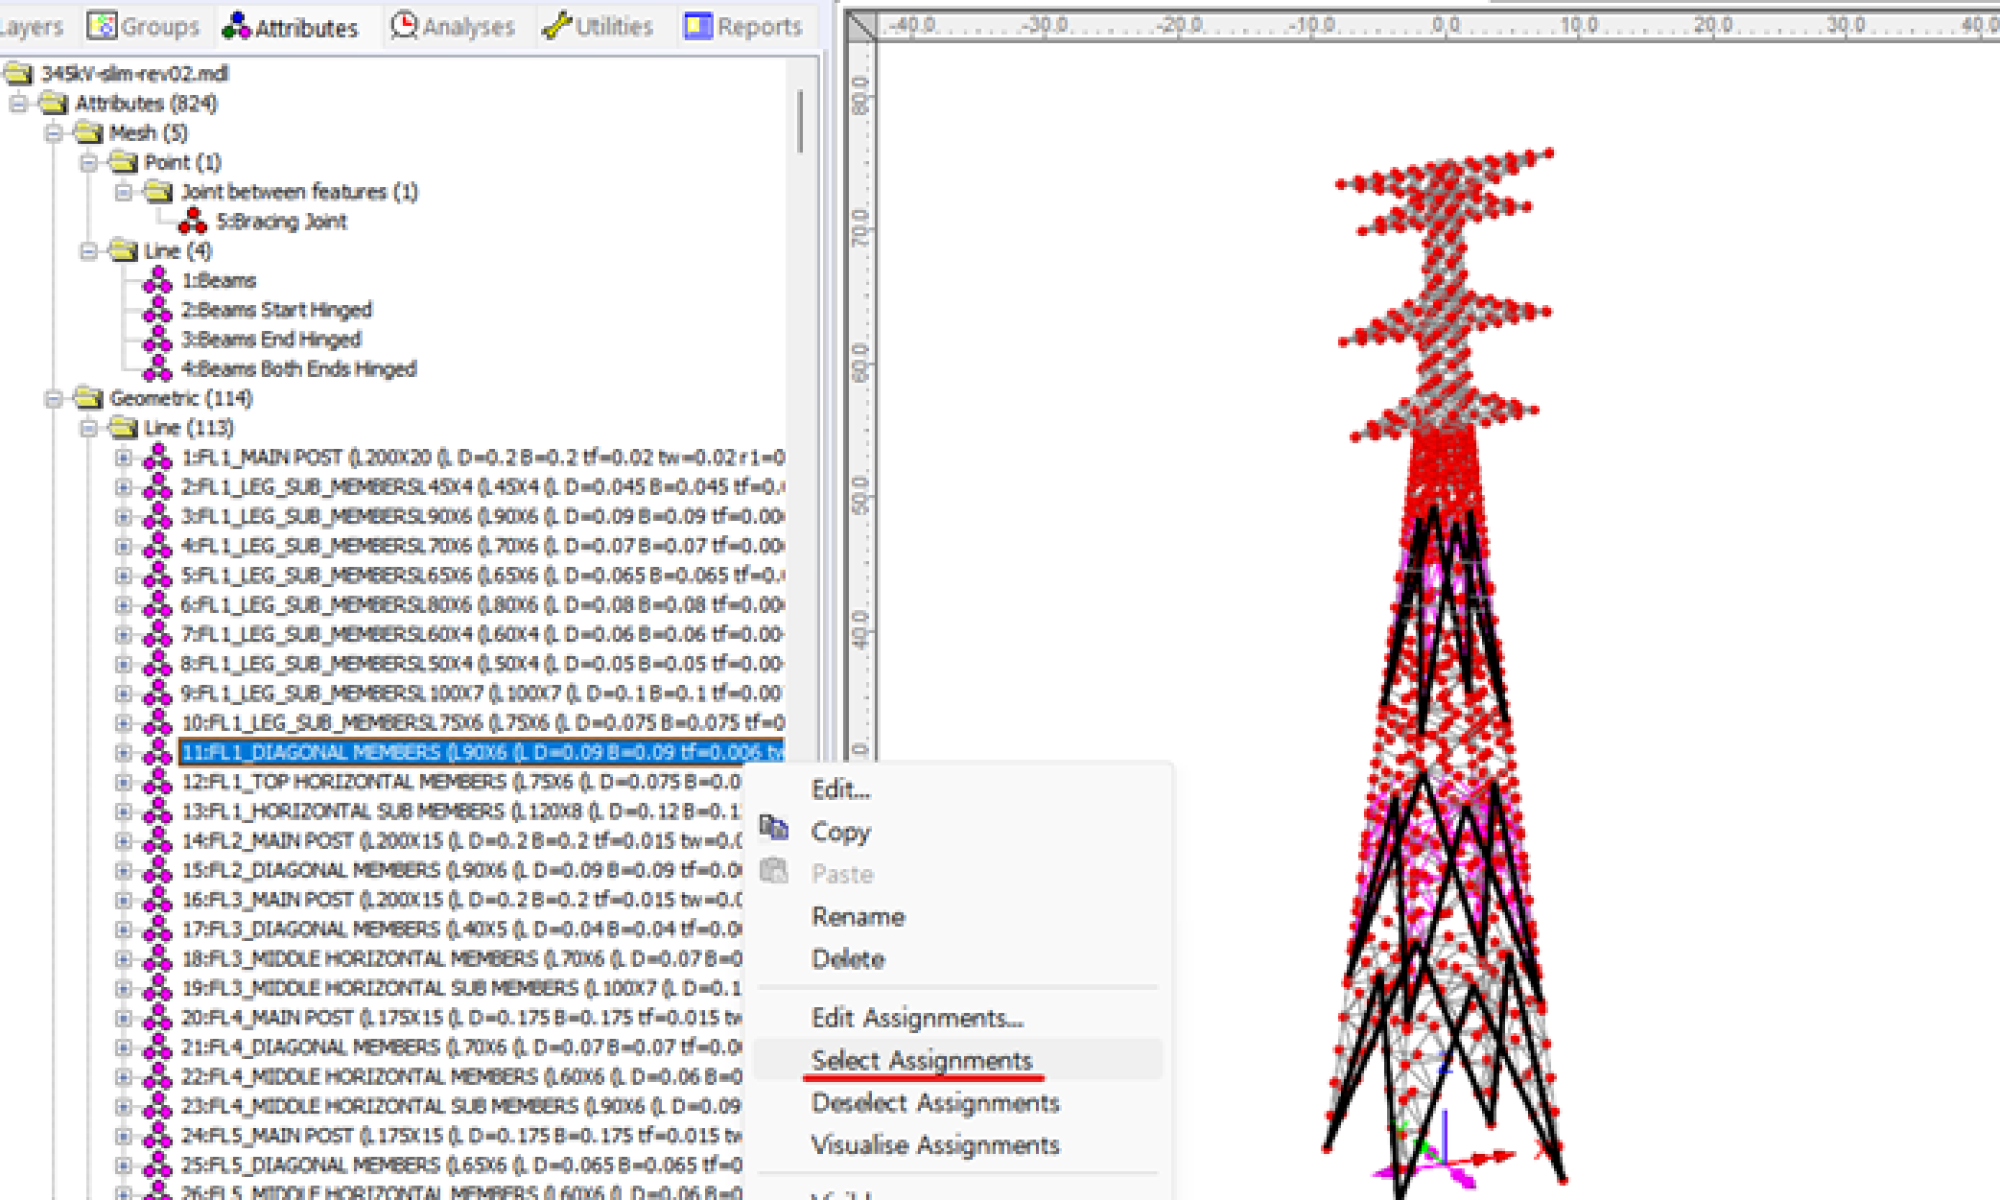Collapse the Geometric (114) tree node
The width and height of the screenshot is (2000, 1200).
(53, 398)
